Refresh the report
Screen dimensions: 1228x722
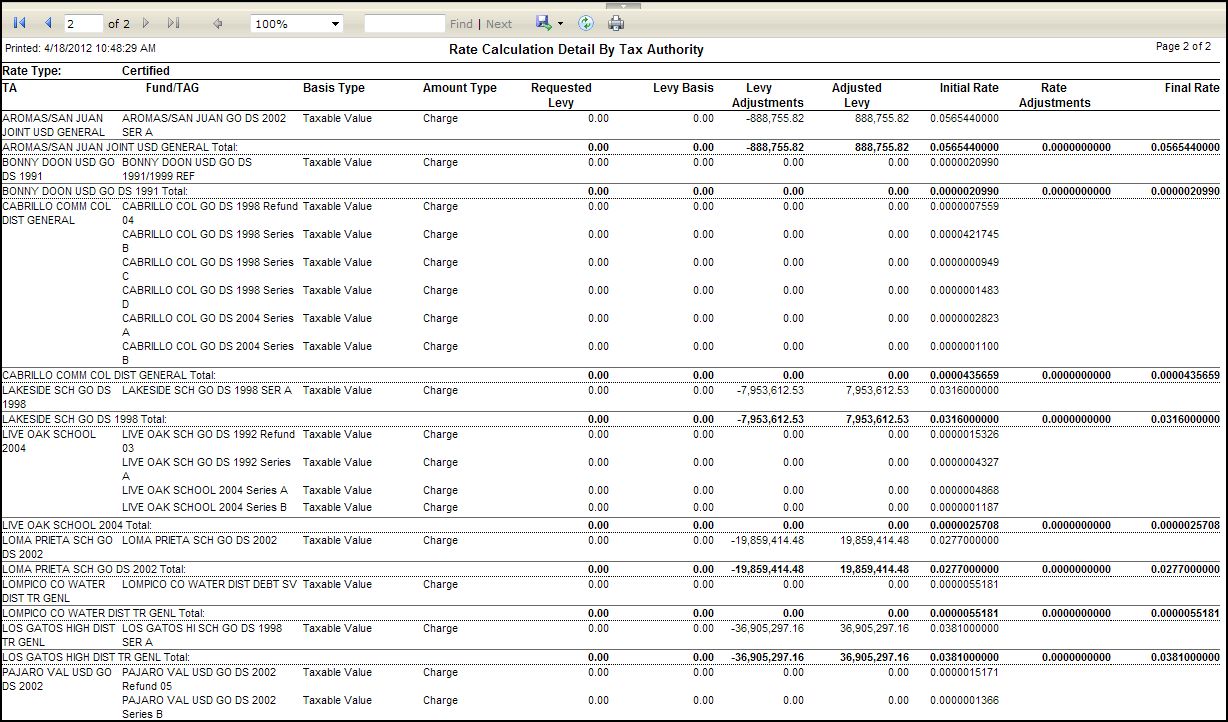point(586,23)
